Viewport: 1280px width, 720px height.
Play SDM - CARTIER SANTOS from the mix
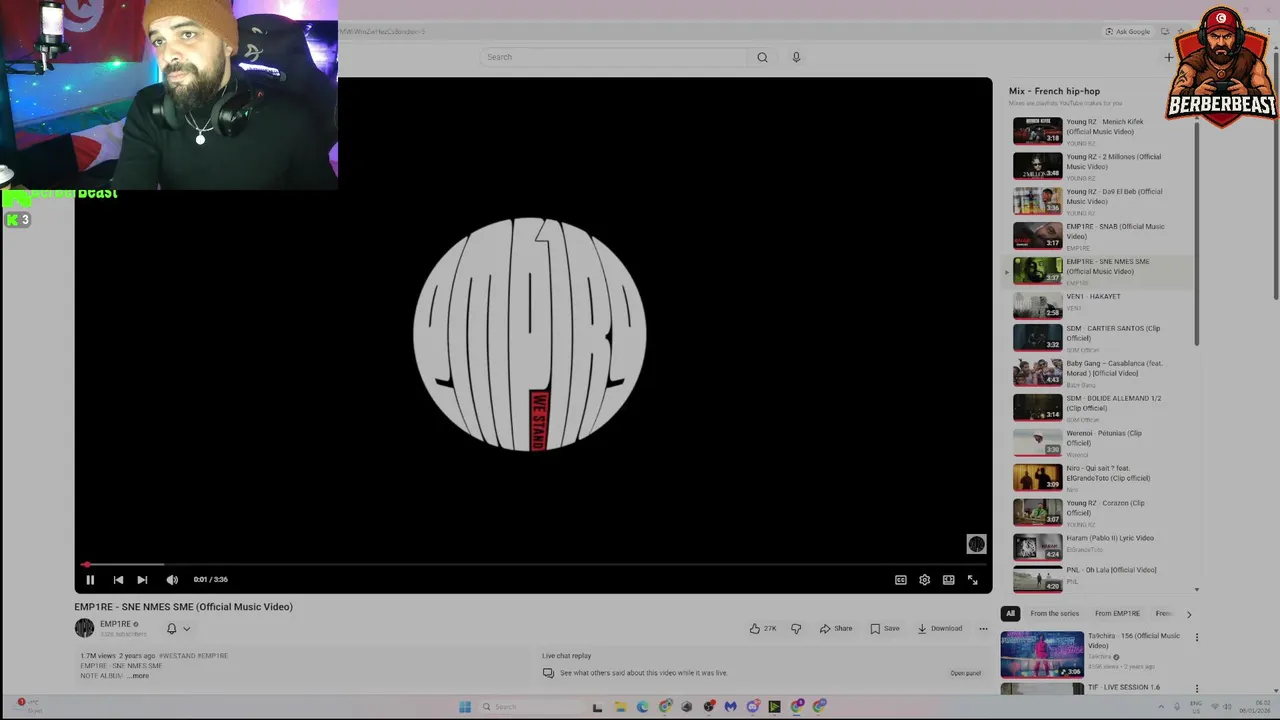point(1100,338)
